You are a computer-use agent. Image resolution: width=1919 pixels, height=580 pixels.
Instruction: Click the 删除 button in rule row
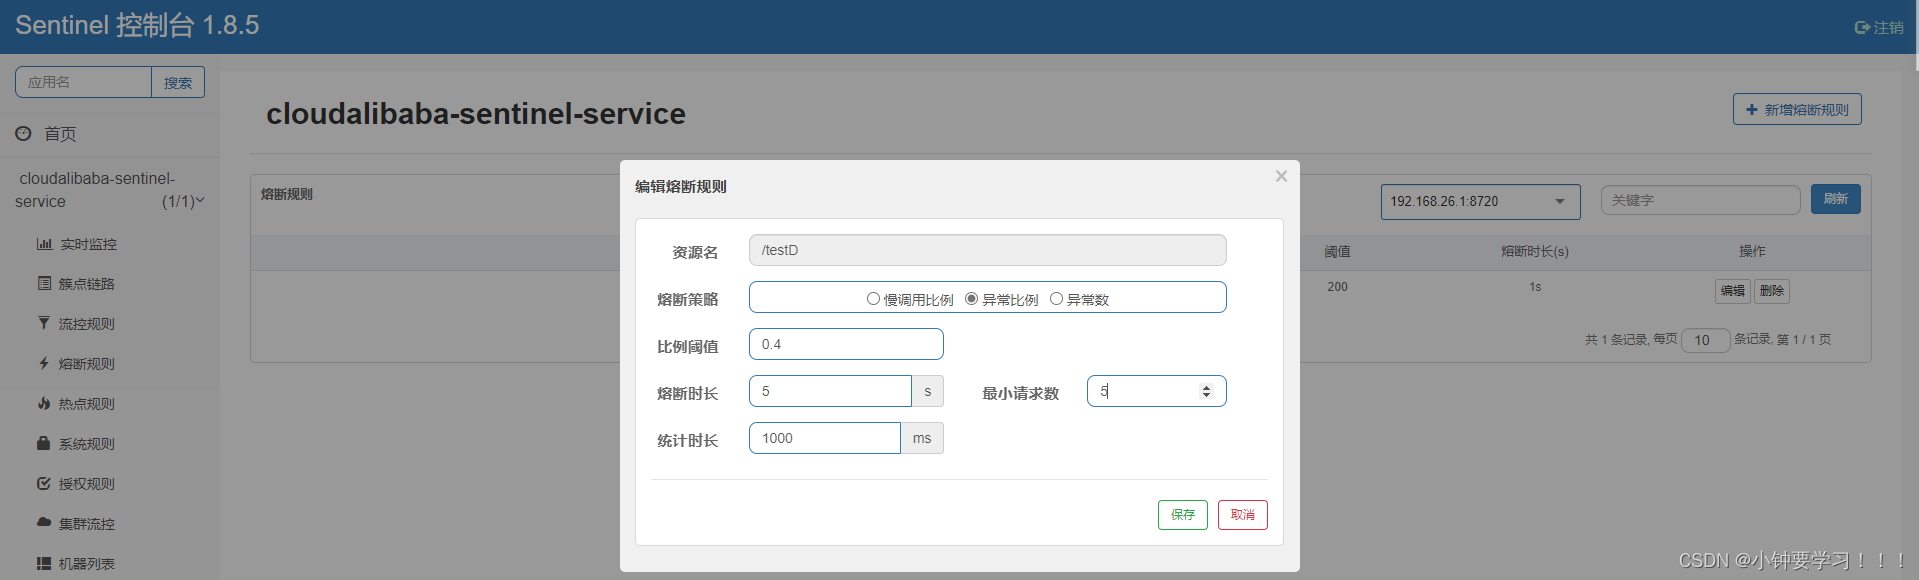(1772, 291)
